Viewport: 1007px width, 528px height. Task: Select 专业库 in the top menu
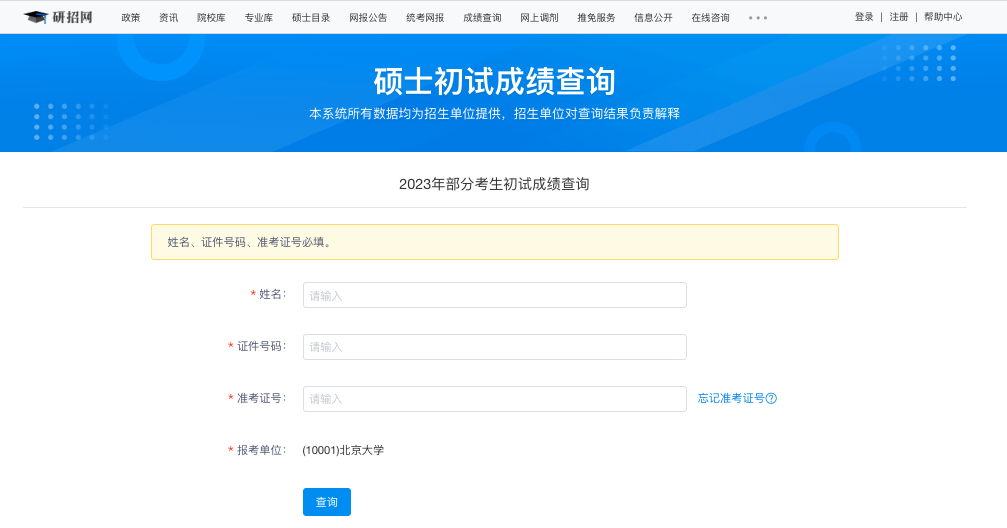[259, 18]
